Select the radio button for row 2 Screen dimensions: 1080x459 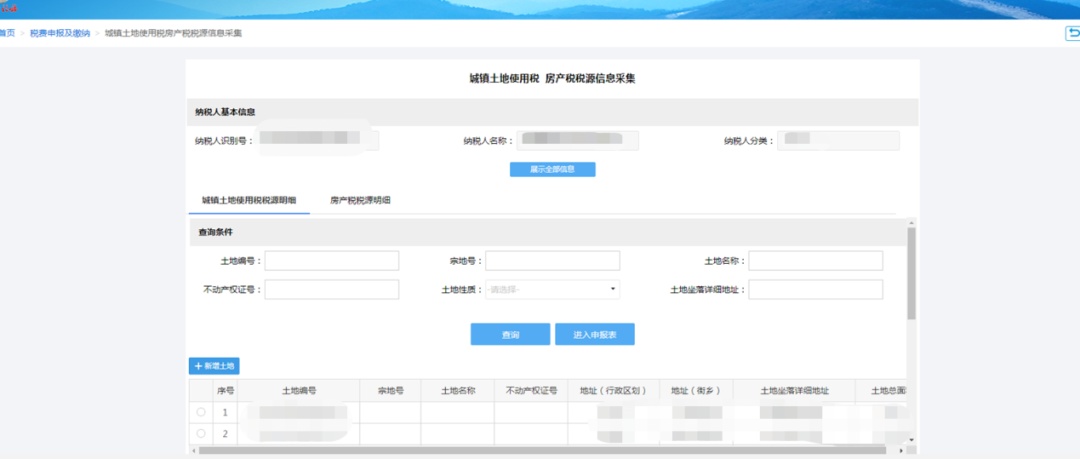(201, 433)
